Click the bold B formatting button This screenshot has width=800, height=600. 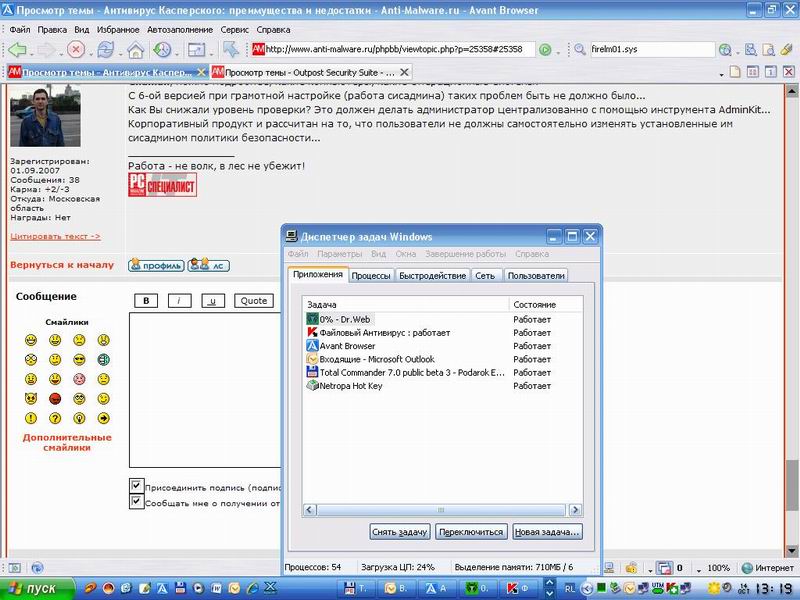(146, 301)
